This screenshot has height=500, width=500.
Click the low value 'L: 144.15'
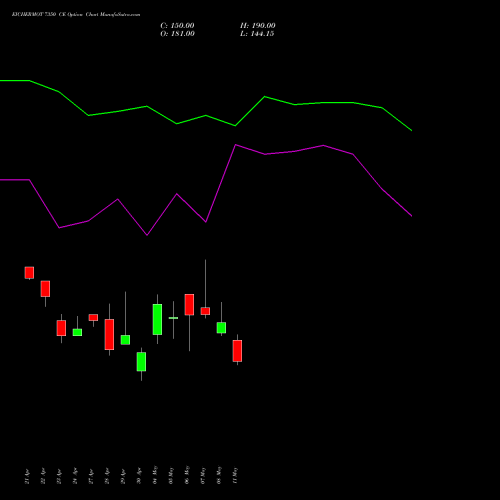[257, 34]
